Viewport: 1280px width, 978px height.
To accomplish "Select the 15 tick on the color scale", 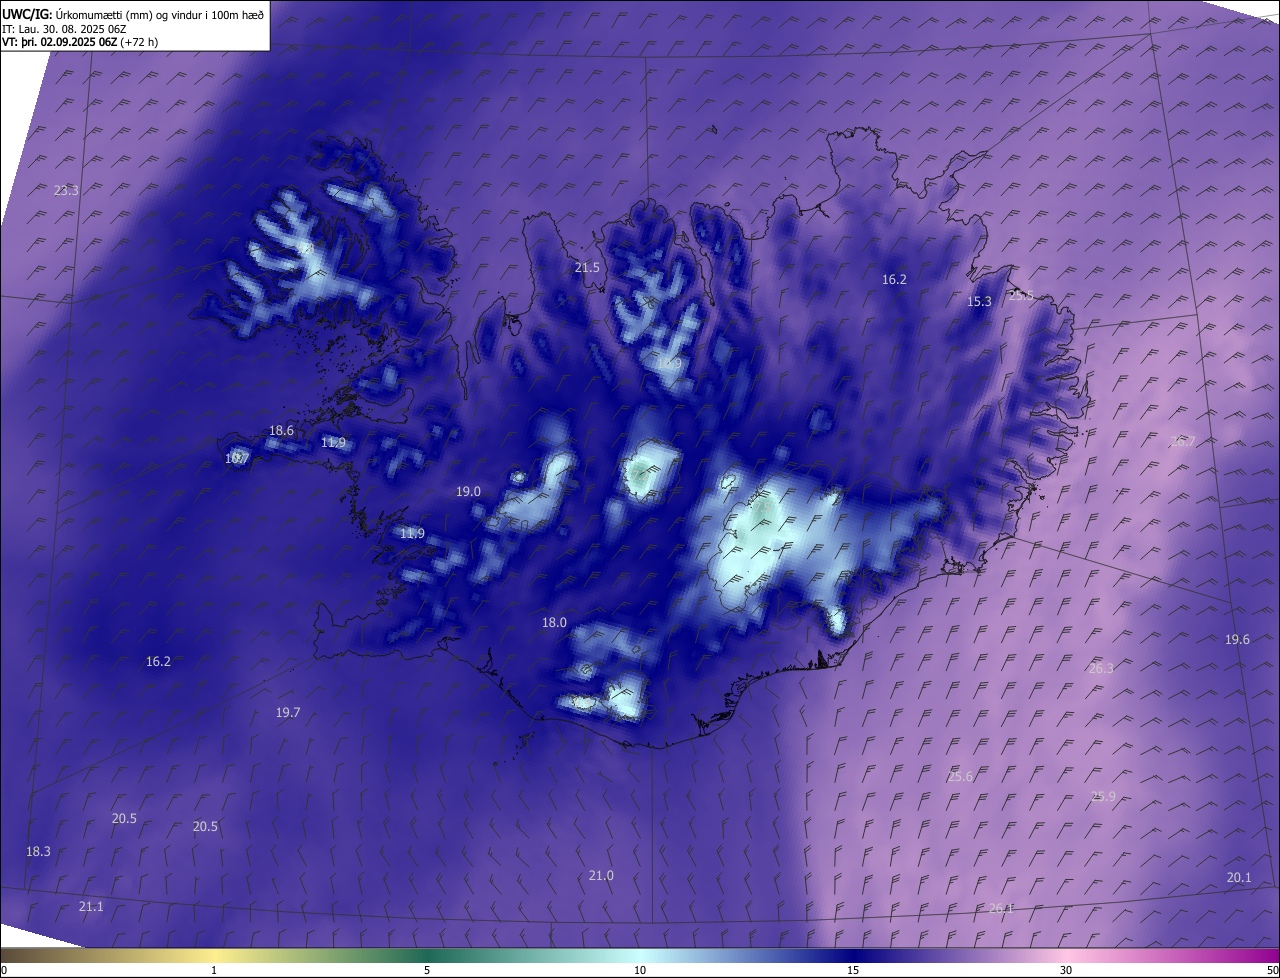I will [x=853, y=970].
